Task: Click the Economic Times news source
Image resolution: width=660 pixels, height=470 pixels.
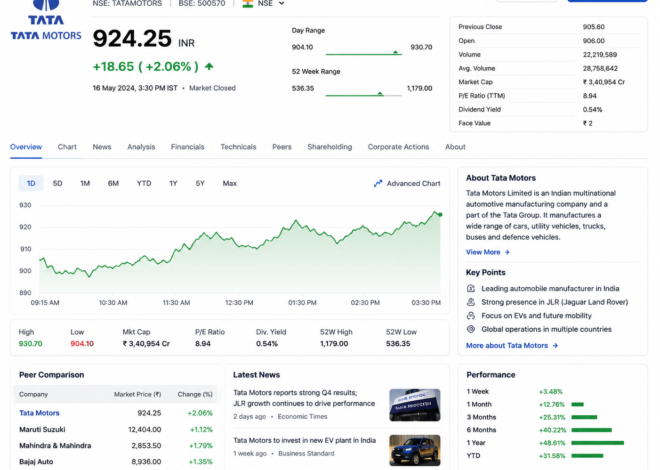Action: pyautogui.click(x=302, y=417)
